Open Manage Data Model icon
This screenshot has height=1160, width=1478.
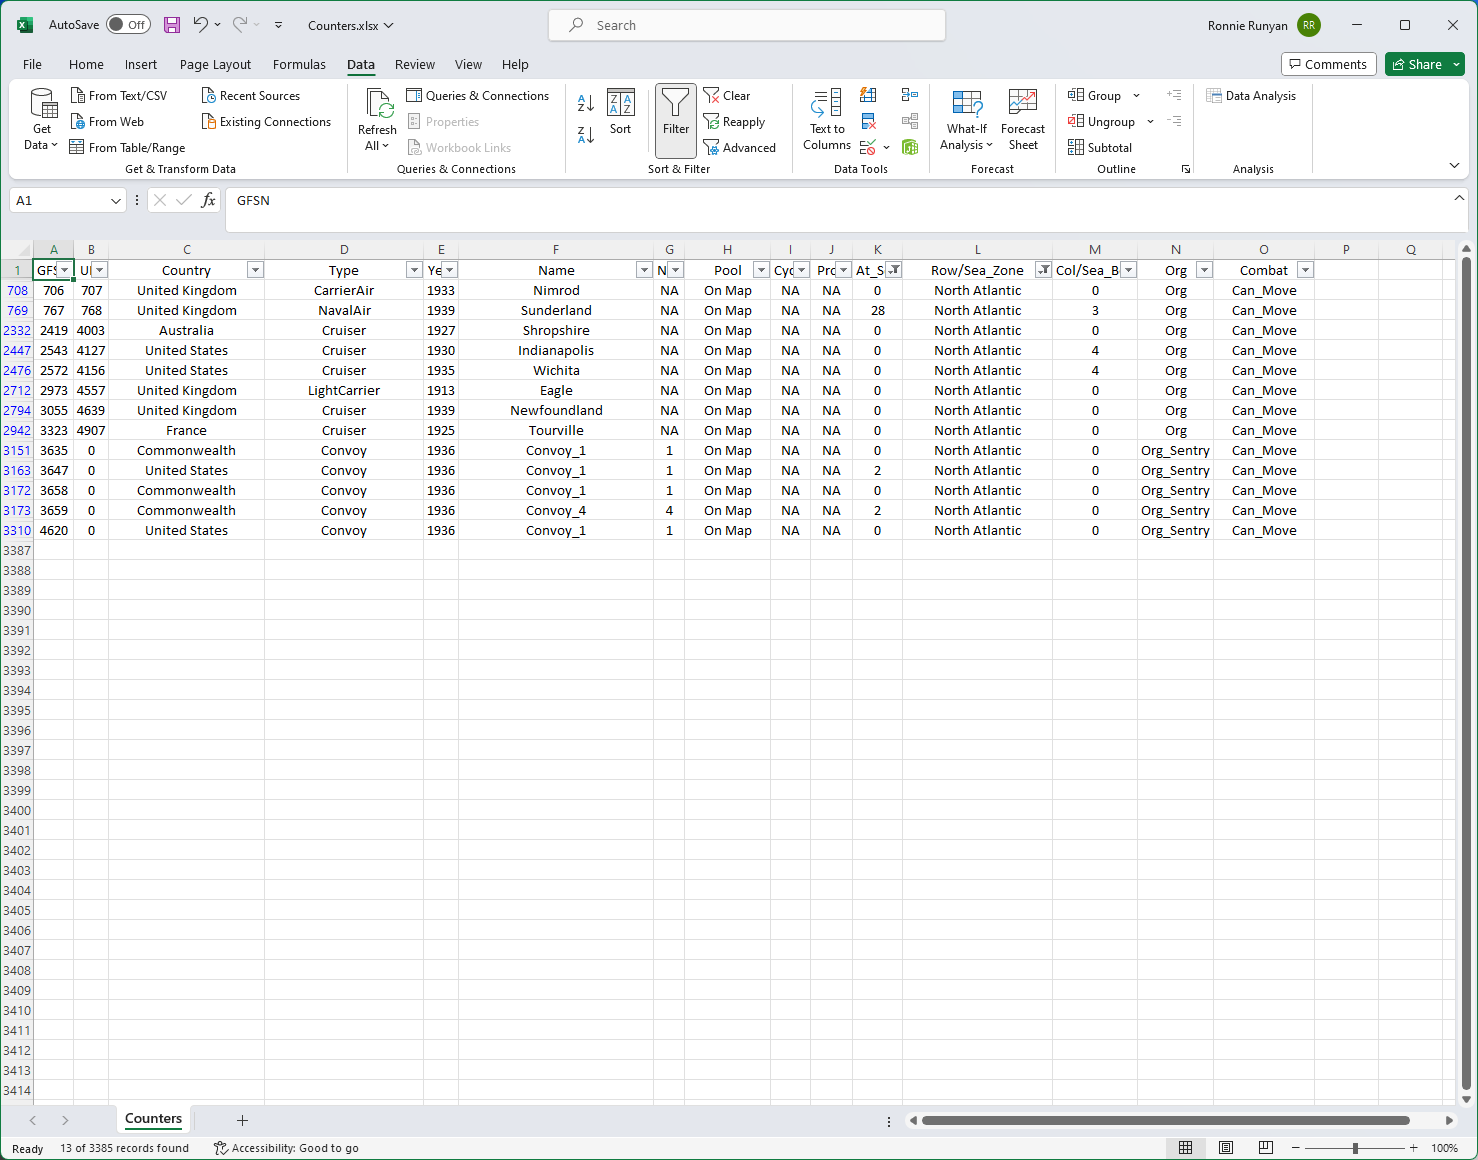pos(910,148)
